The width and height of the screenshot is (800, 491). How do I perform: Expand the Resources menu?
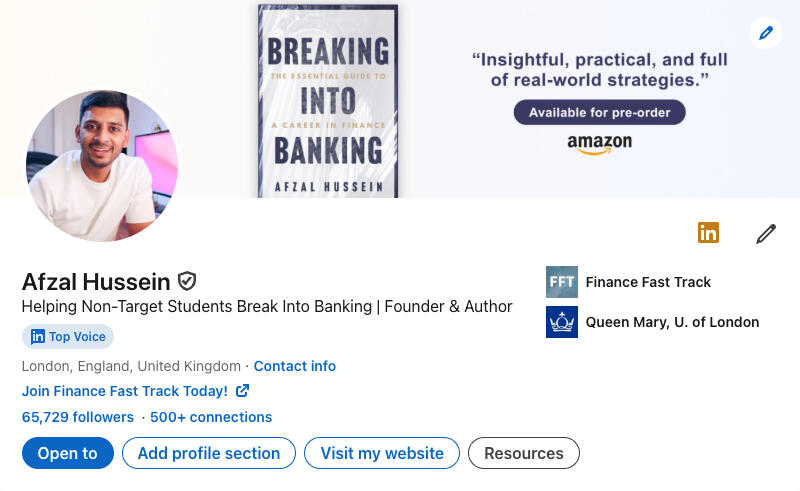(x=524, y=453)
